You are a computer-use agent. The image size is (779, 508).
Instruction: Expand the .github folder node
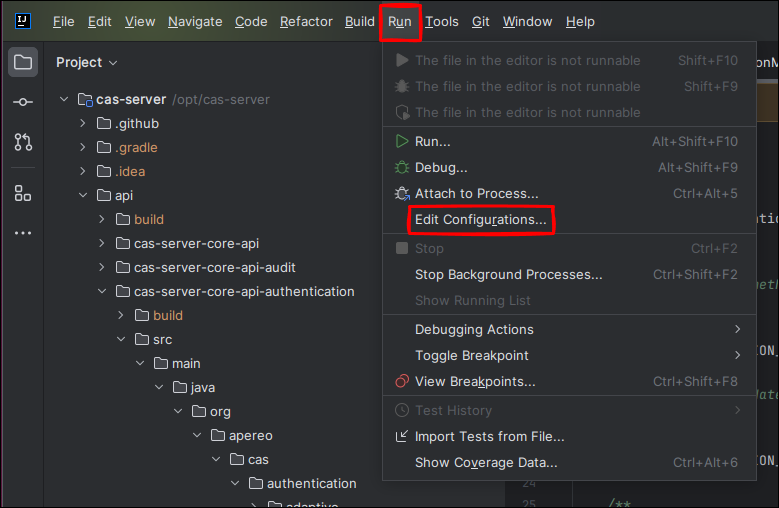tap(84, 124)
